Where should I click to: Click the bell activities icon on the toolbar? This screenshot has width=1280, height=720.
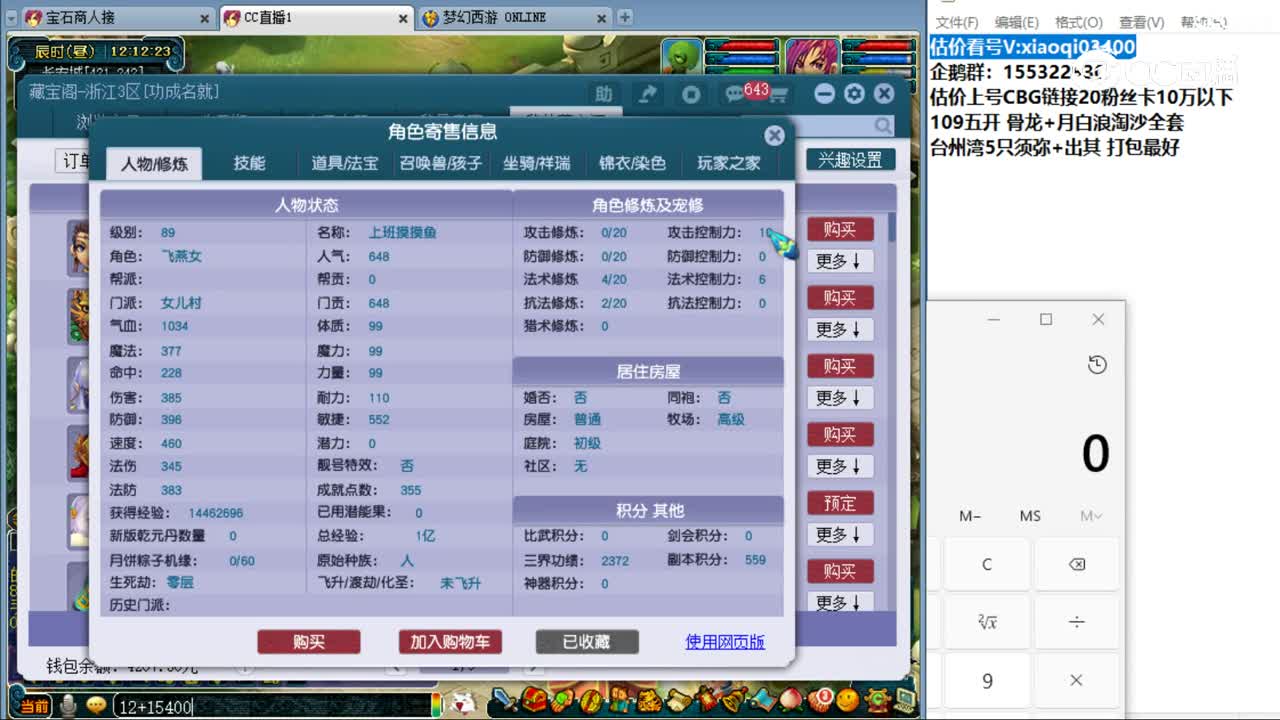click(731, 700)
